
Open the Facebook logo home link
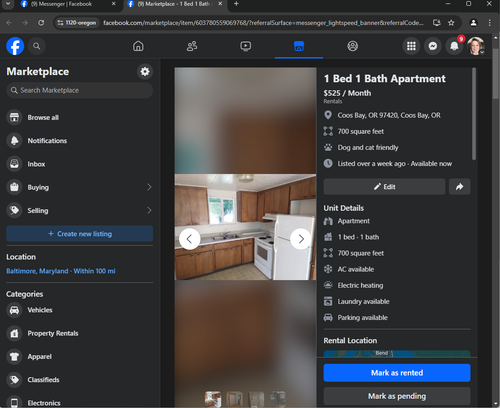pyautogui.click(x=15, y=46)
